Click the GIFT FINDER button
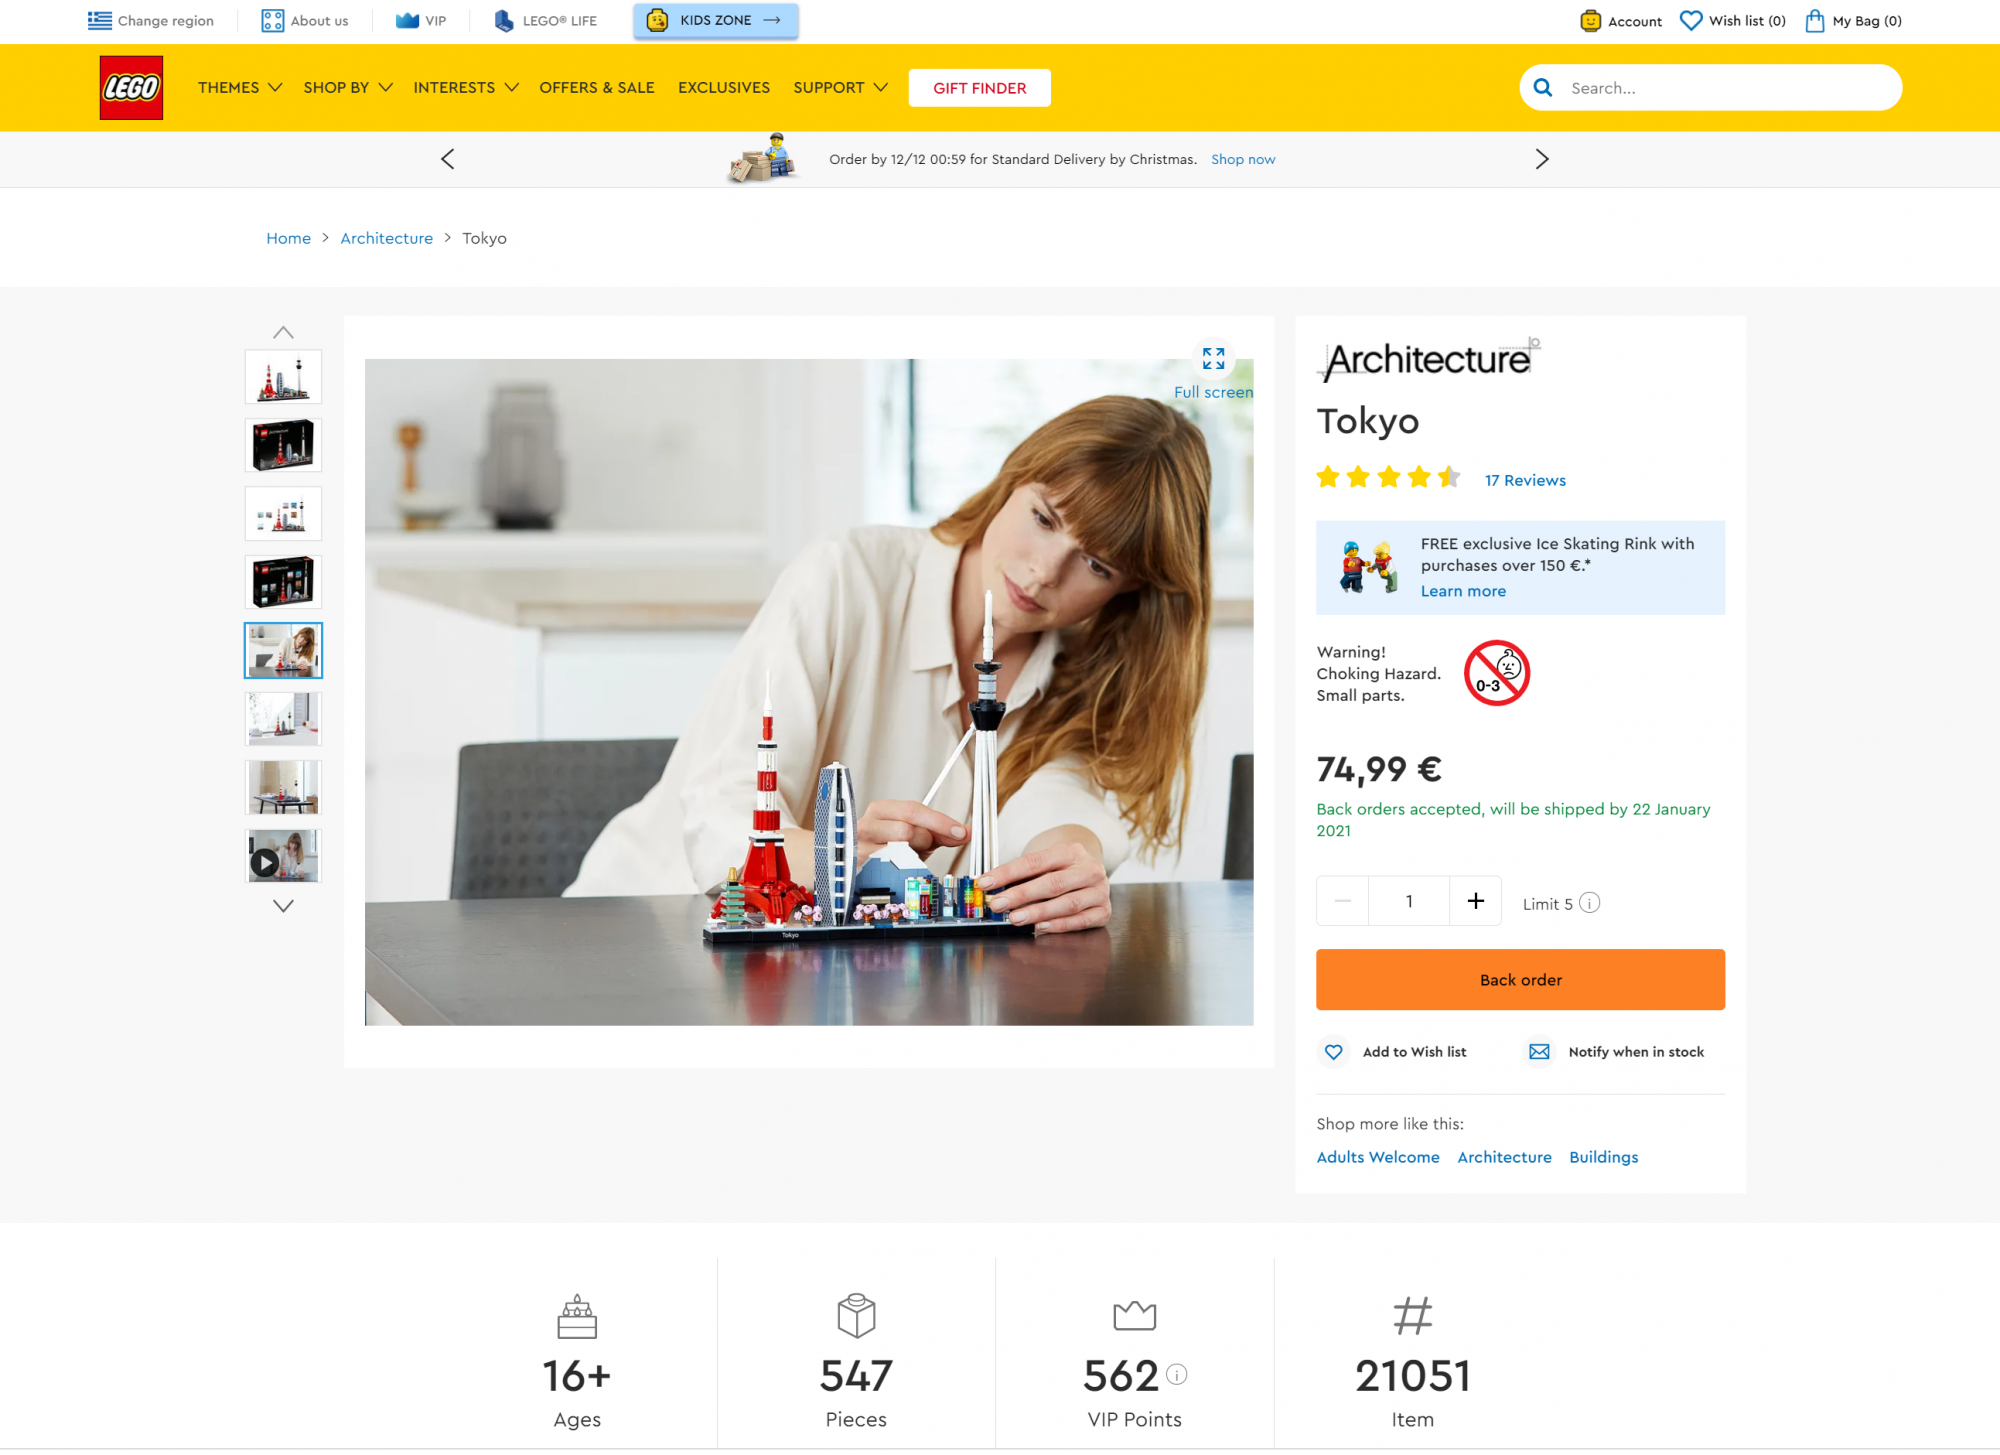 point(980,88)
